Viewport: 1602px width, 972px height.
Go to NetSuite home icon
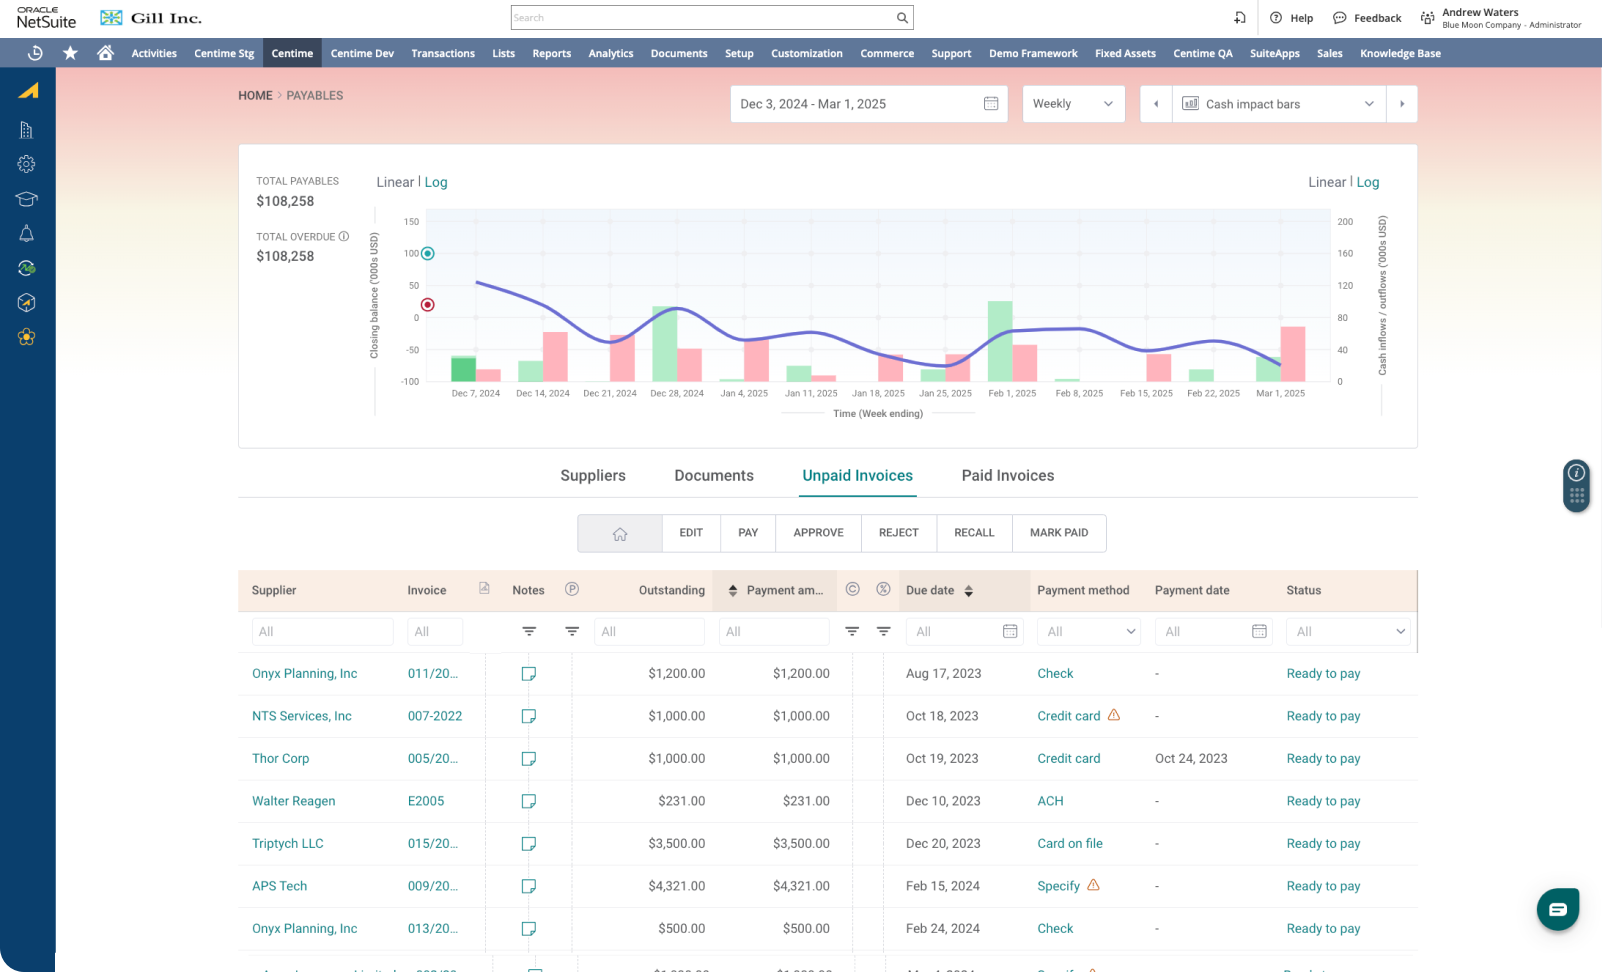[x=105, y=53]
